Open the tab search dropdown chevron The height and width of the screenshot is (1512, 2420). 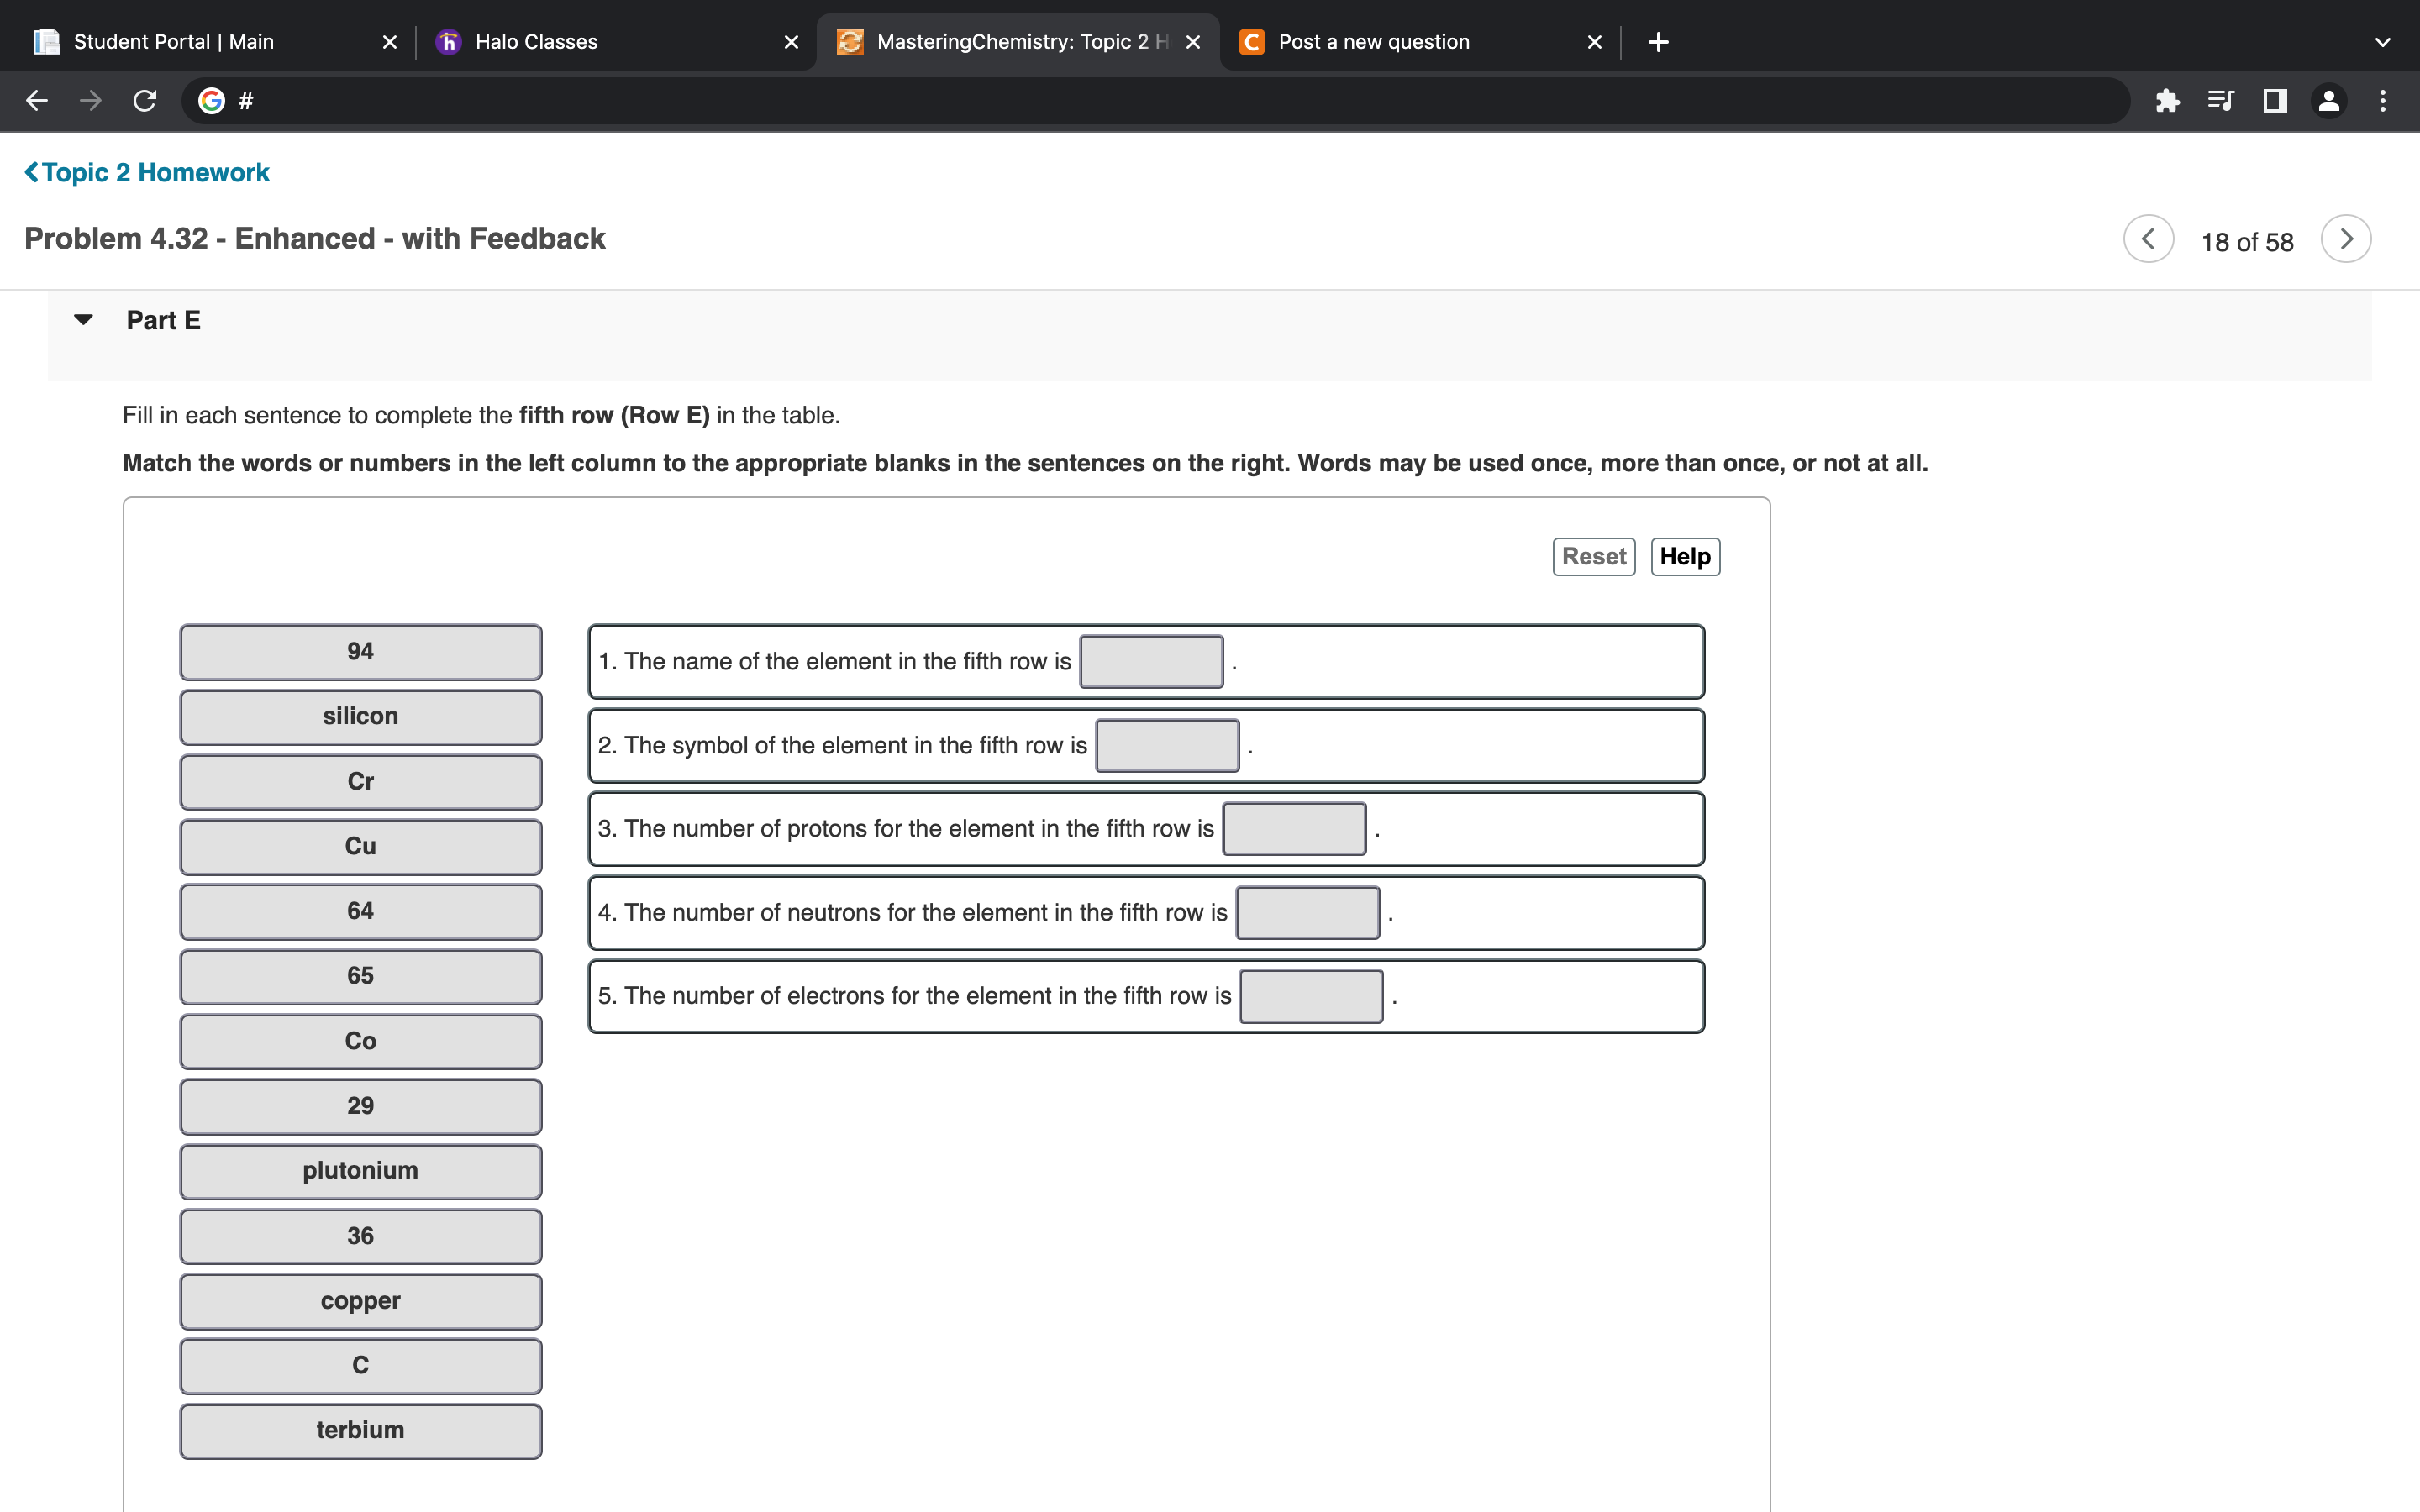click(x=2382, y=42)
